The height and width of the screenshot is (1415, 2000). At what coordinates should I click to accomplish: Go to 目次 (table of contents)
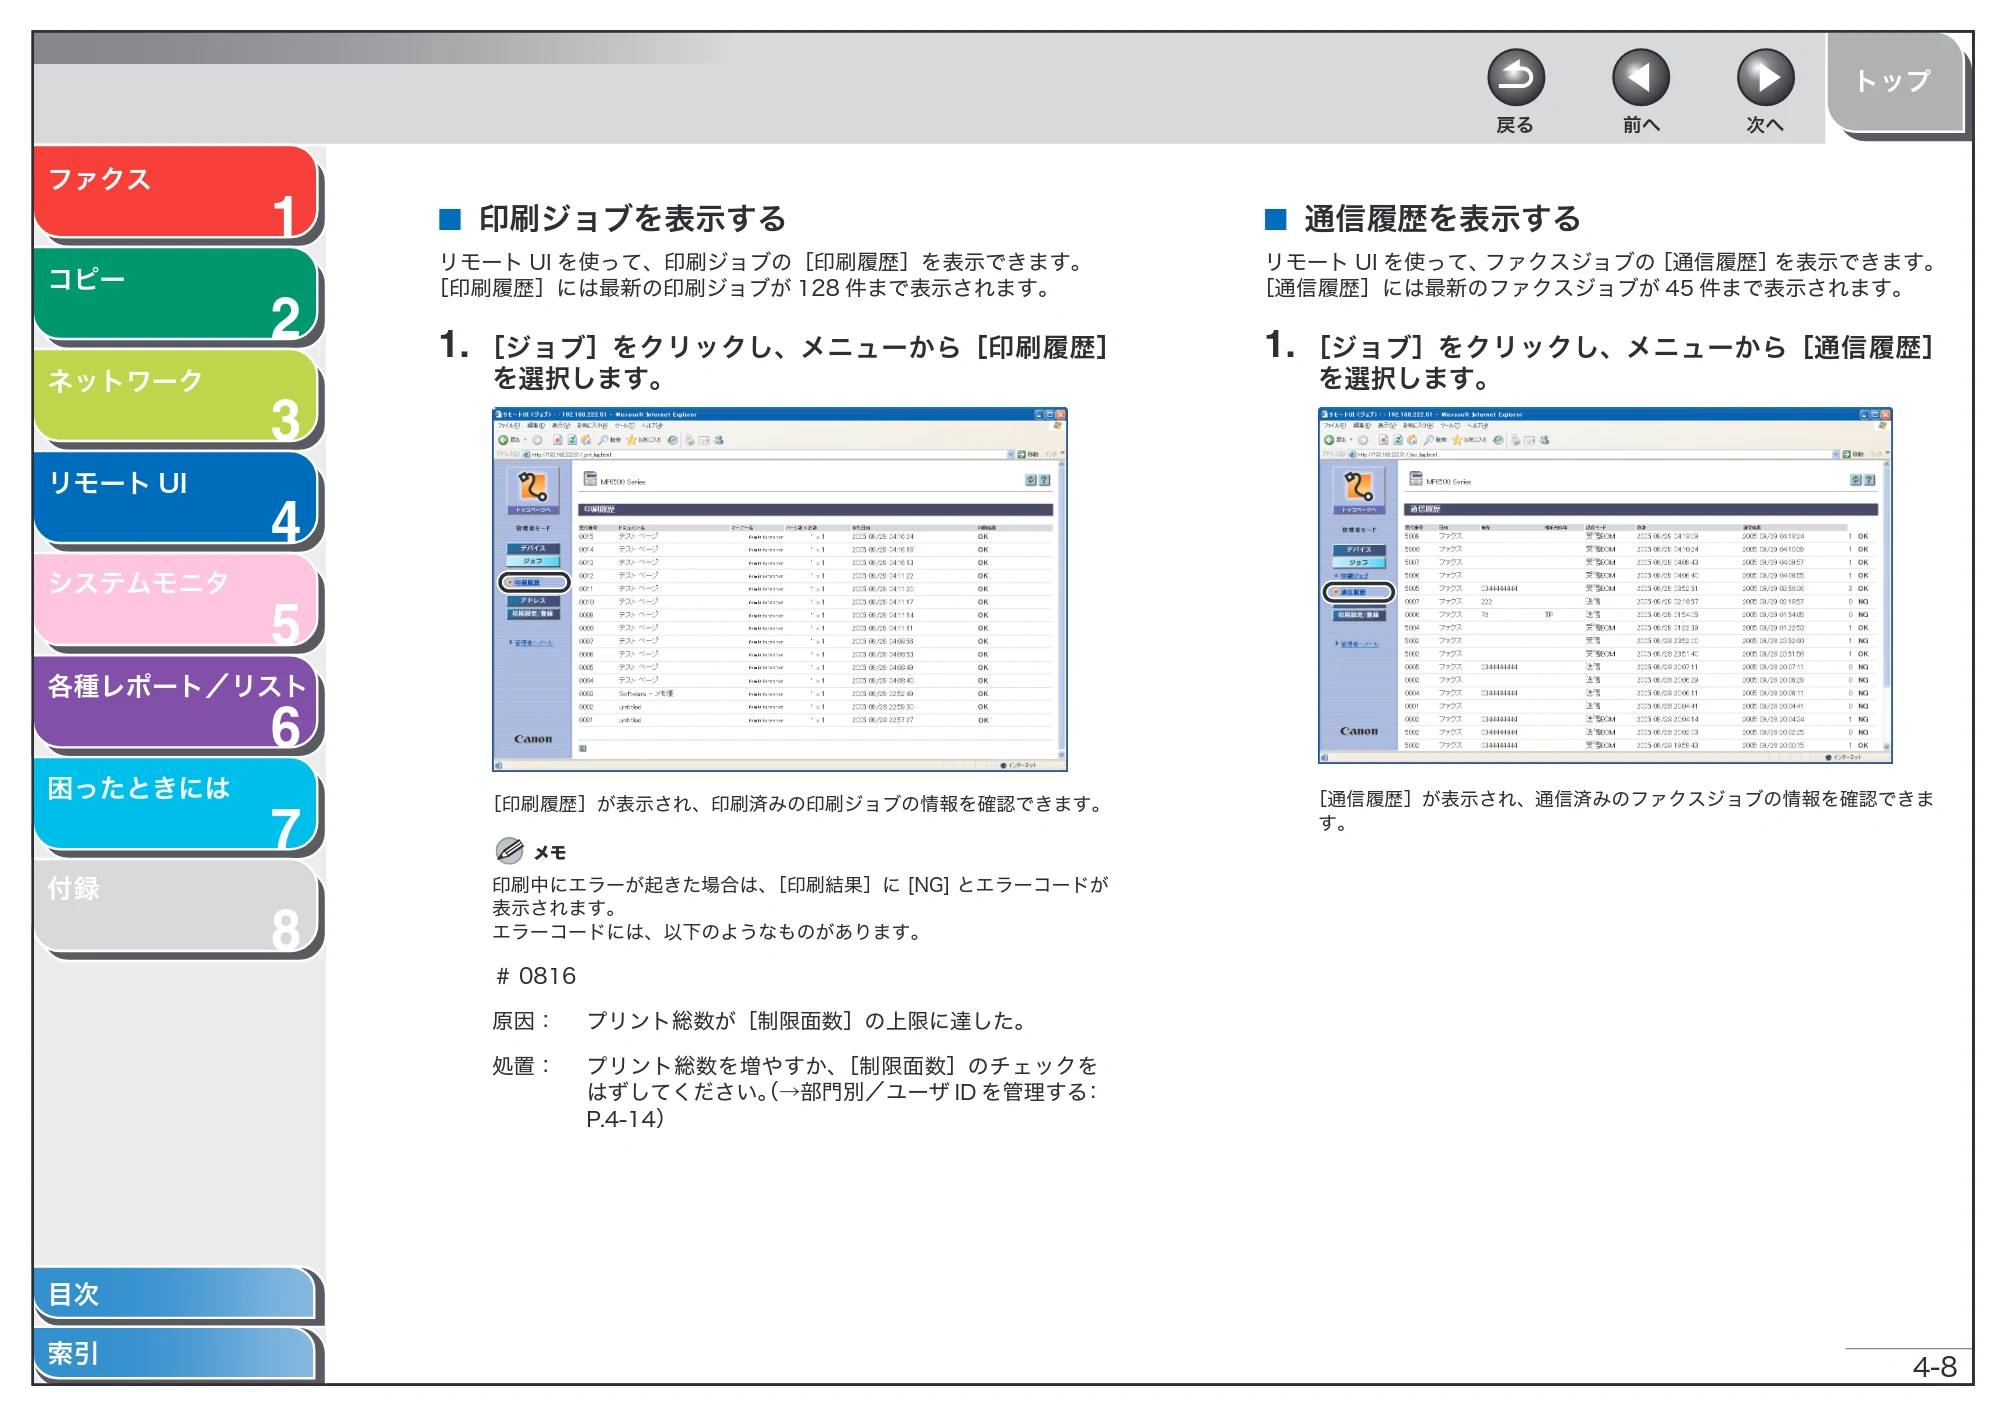(x=174, y=1293)
